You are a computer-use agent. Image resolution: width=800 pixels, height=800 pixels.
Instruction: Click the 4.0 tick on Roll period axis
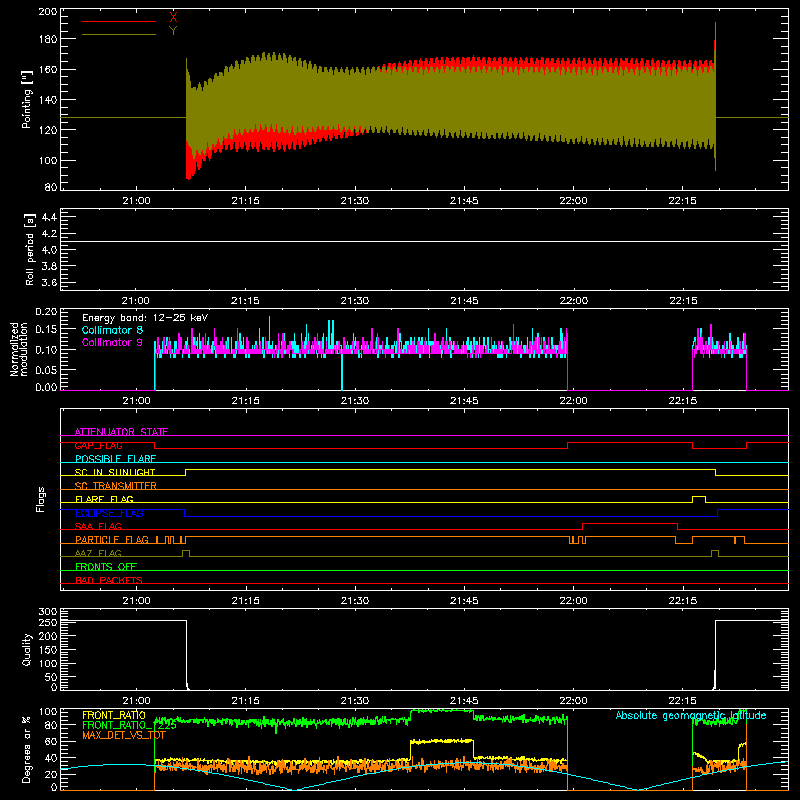pos(49,249)
